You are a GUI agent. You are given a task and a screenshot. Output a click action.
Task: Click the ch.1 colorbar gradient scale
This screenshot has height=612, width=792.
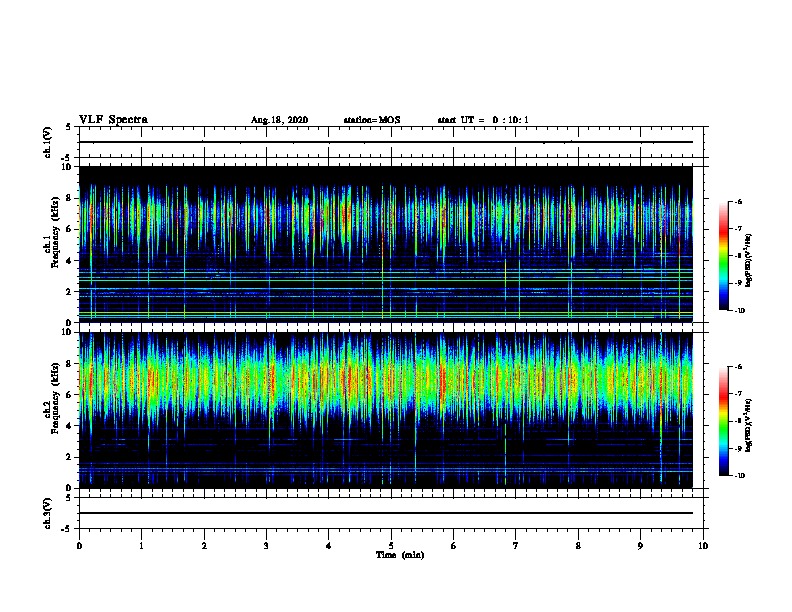click(x=723, y=256)
